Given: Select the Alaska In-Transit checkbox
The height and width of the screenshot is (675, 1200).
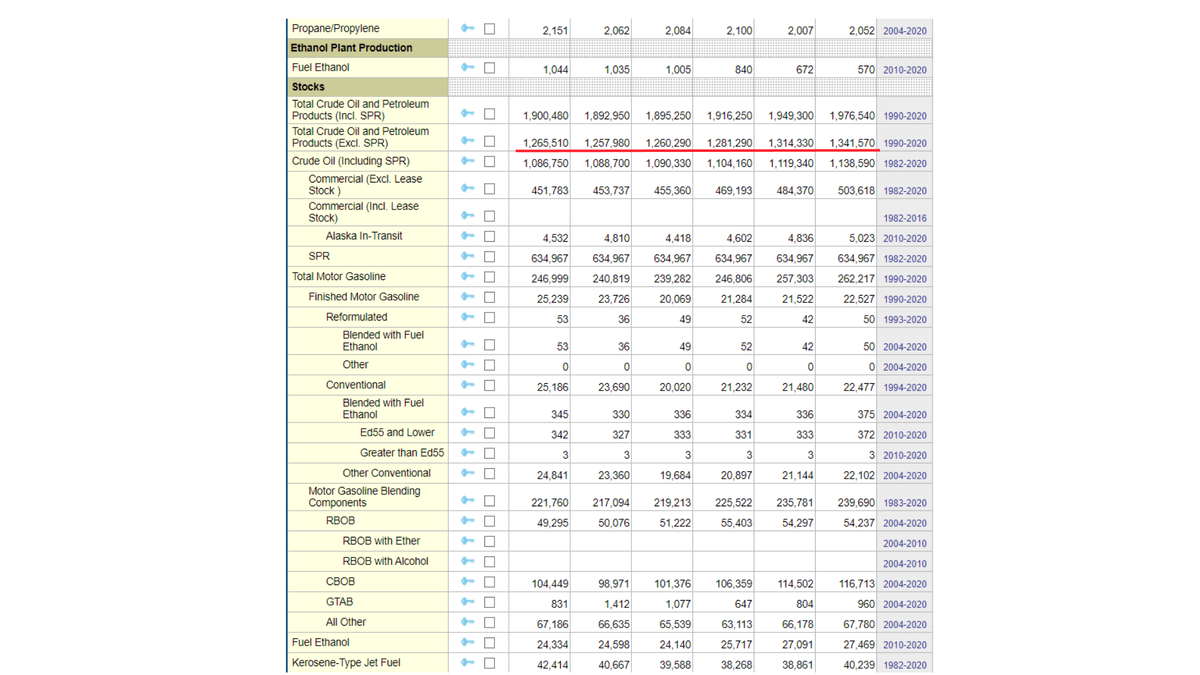Looking at the screenshot, I should [489, 236].
